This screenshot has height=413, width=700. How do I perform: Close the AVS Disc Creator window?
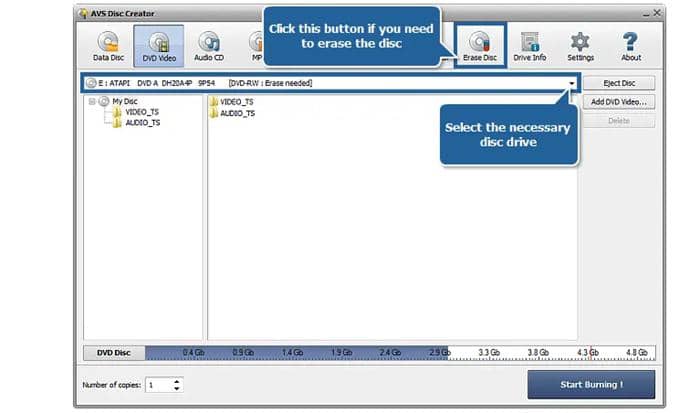click(x=657, y=13)
